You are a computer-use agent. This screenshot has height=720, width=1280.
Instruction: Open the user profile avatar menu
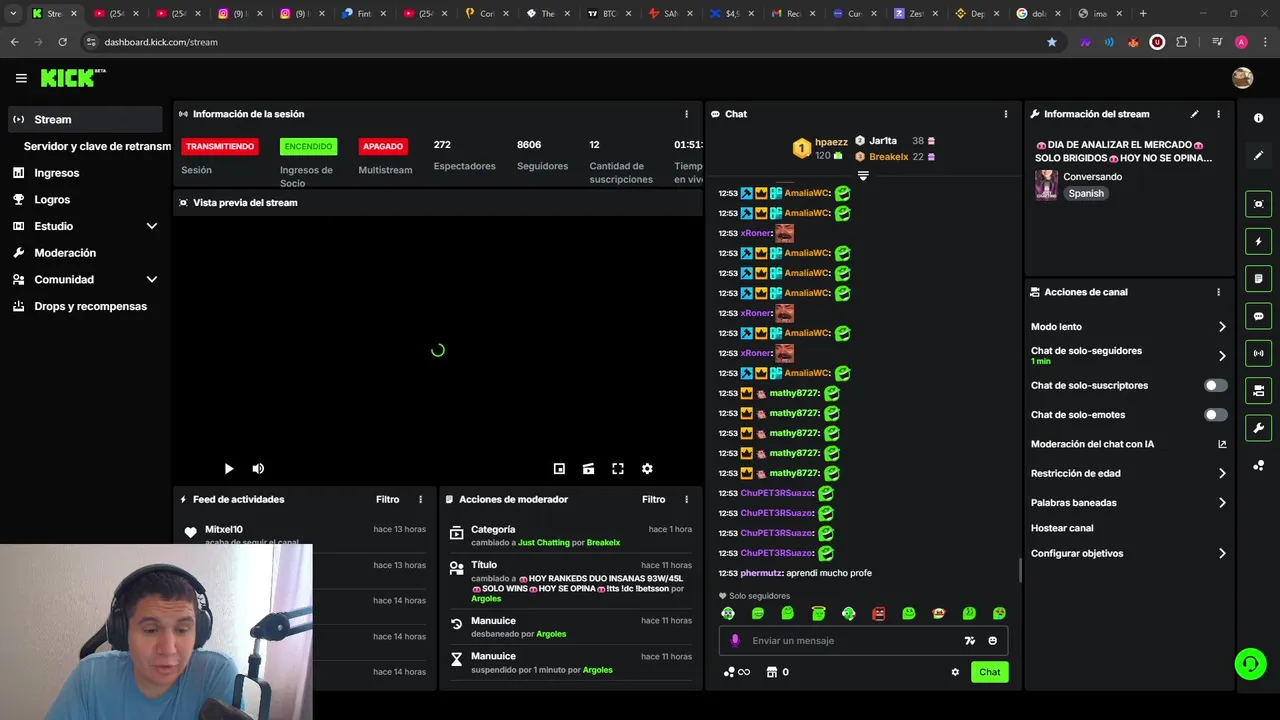1242,78
